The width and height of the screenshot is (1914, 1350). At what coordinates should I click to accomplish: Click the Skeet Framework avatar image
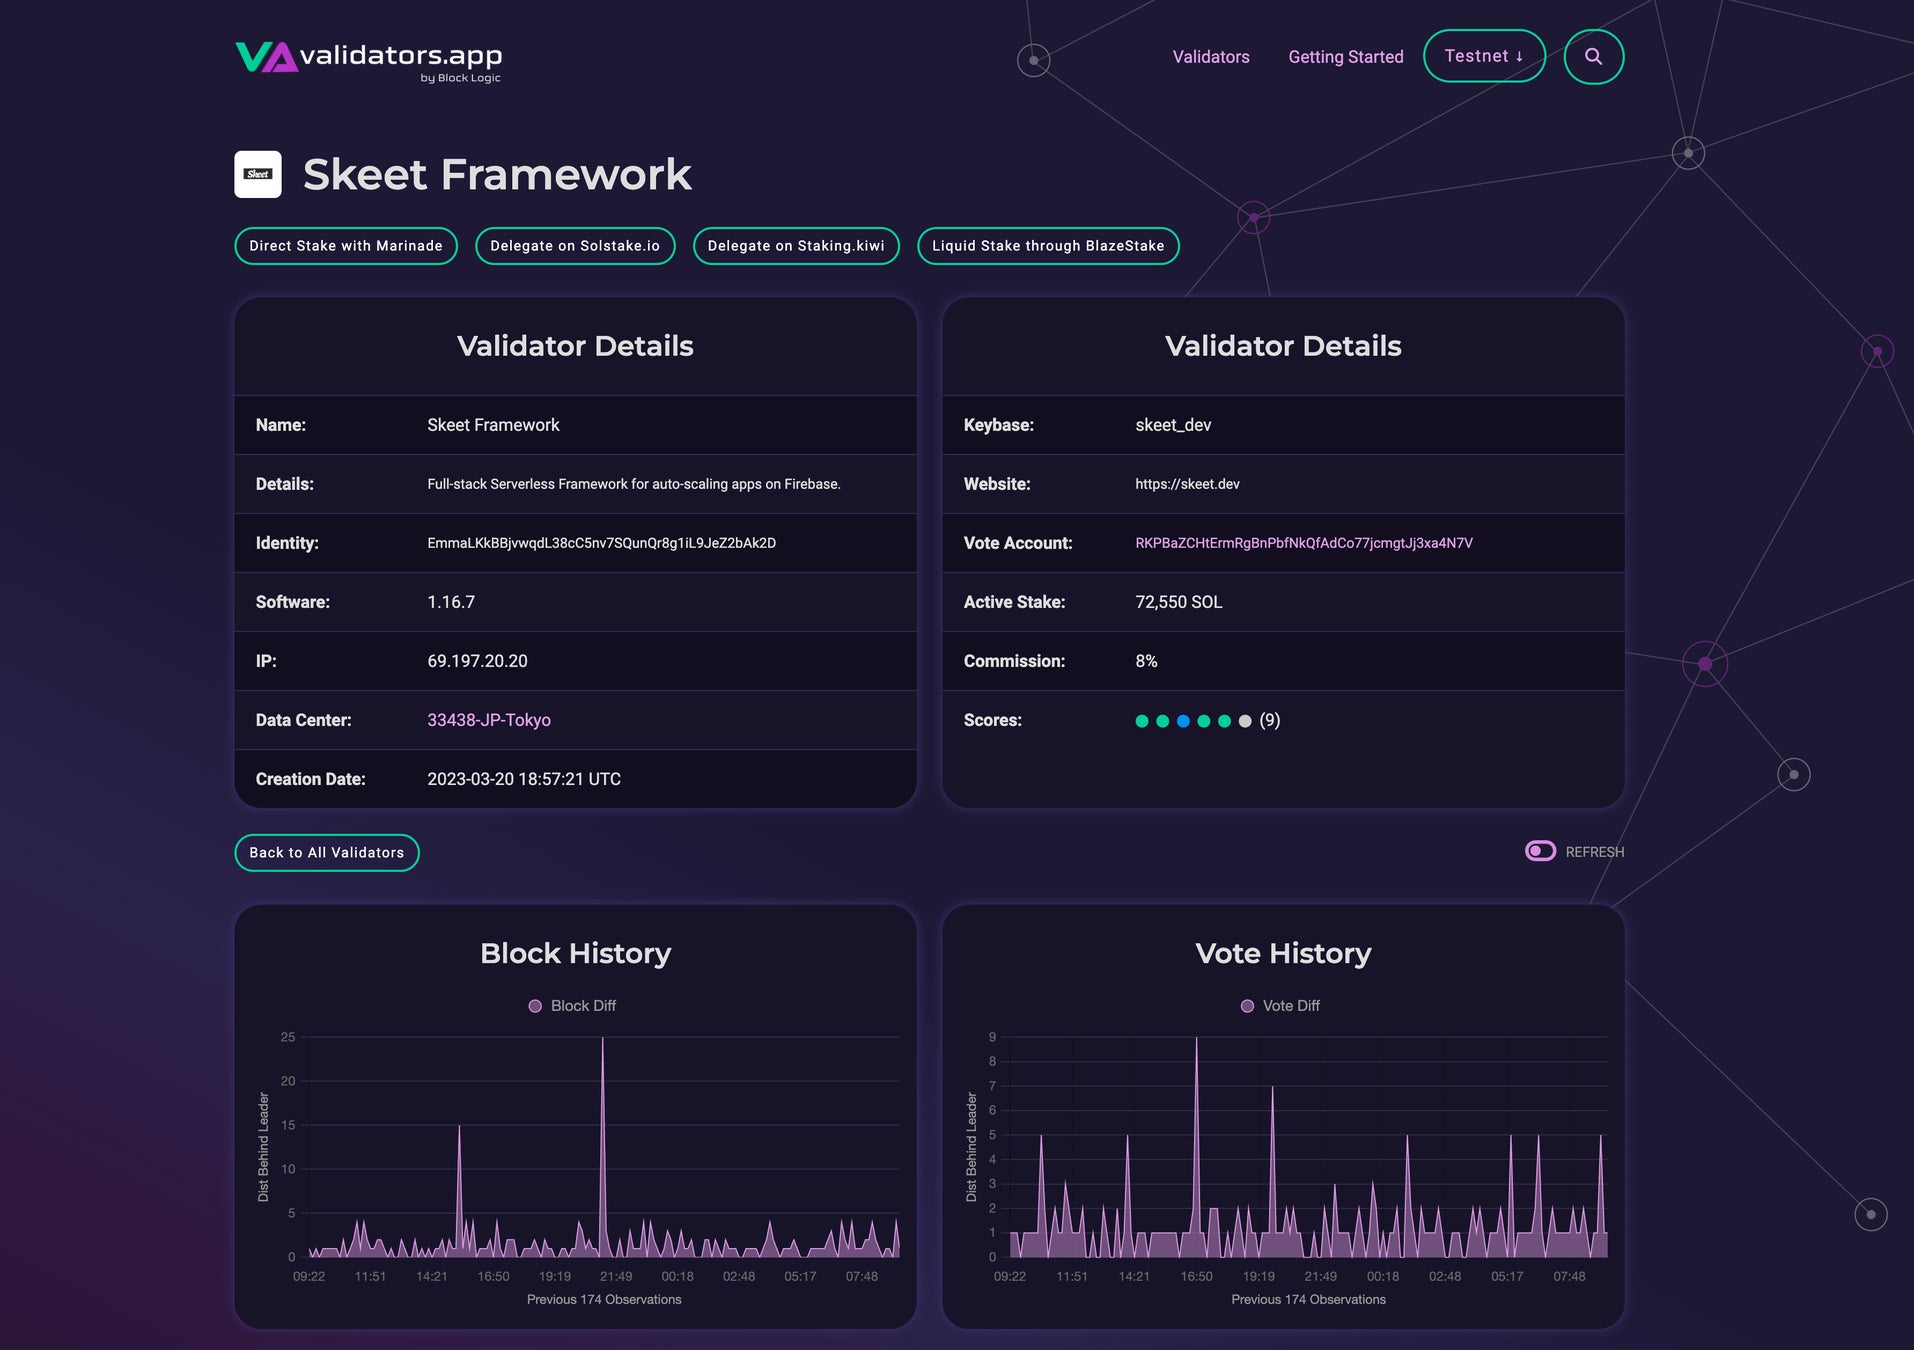point(258,174)
